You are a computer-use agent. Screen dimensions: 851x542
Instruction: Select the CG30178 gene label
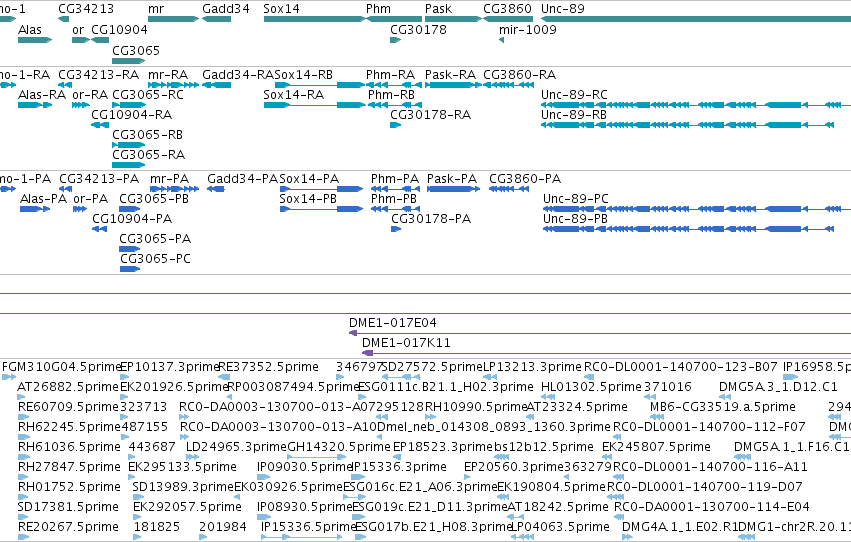pyautogui.click(x=418, y=29)
